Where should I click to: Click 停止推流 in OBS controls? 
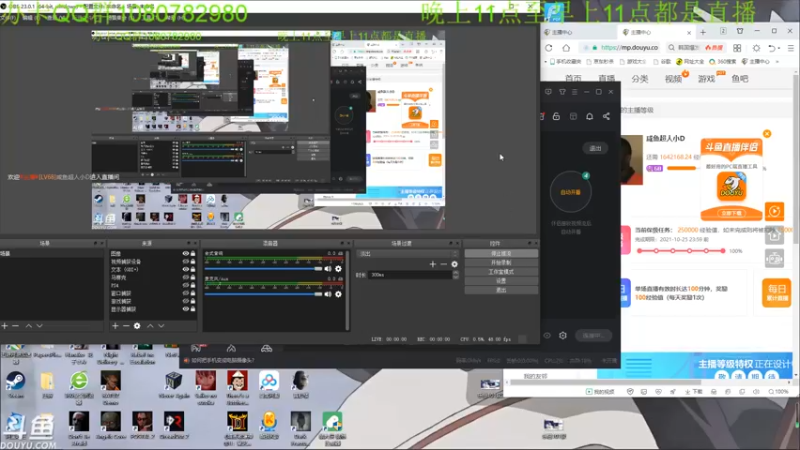tap(501, 254)
